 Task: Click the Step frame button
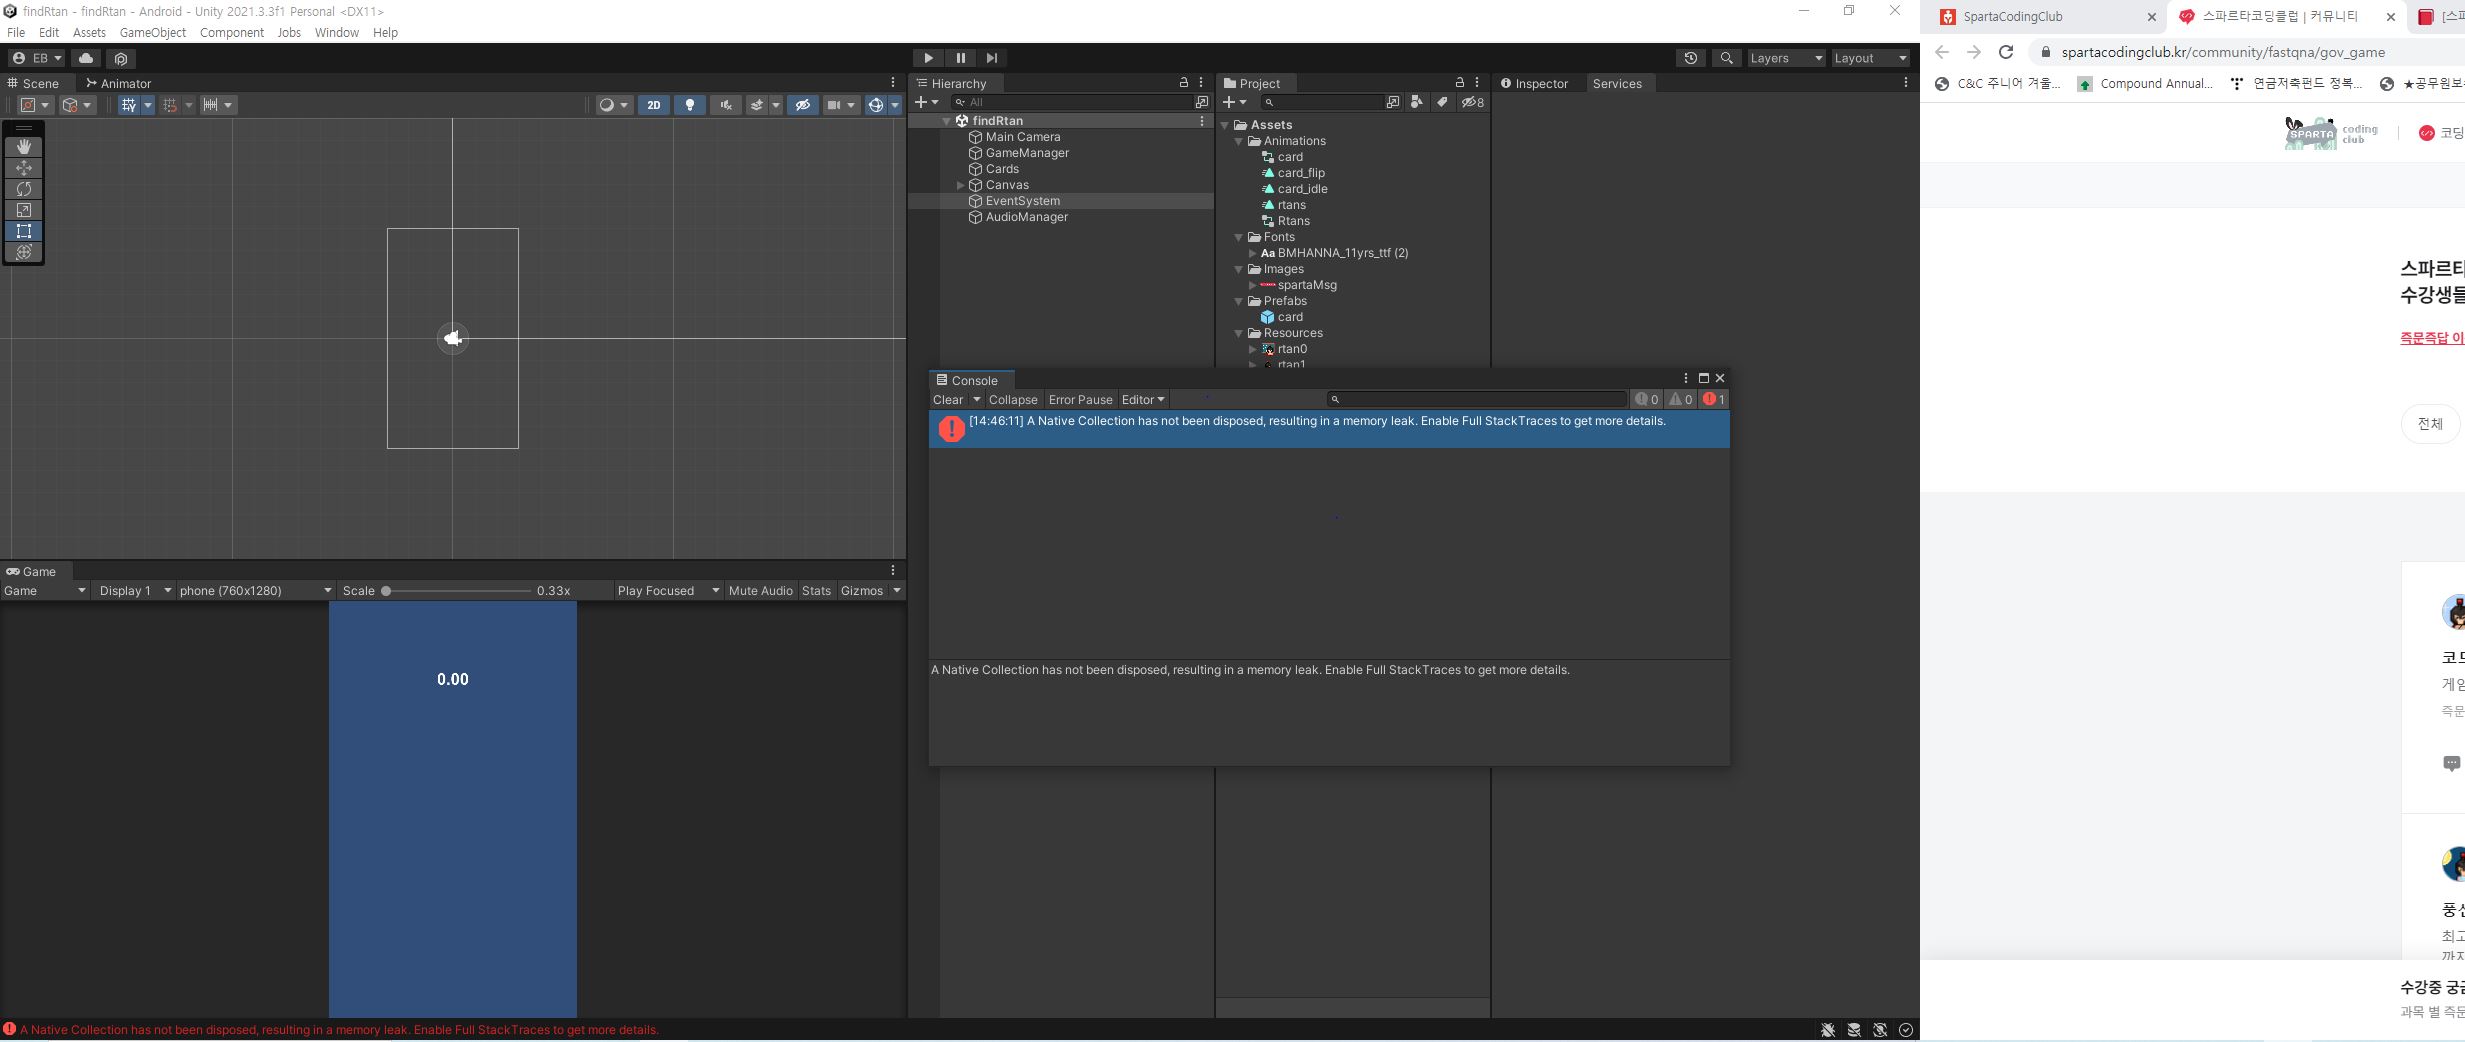991,58
